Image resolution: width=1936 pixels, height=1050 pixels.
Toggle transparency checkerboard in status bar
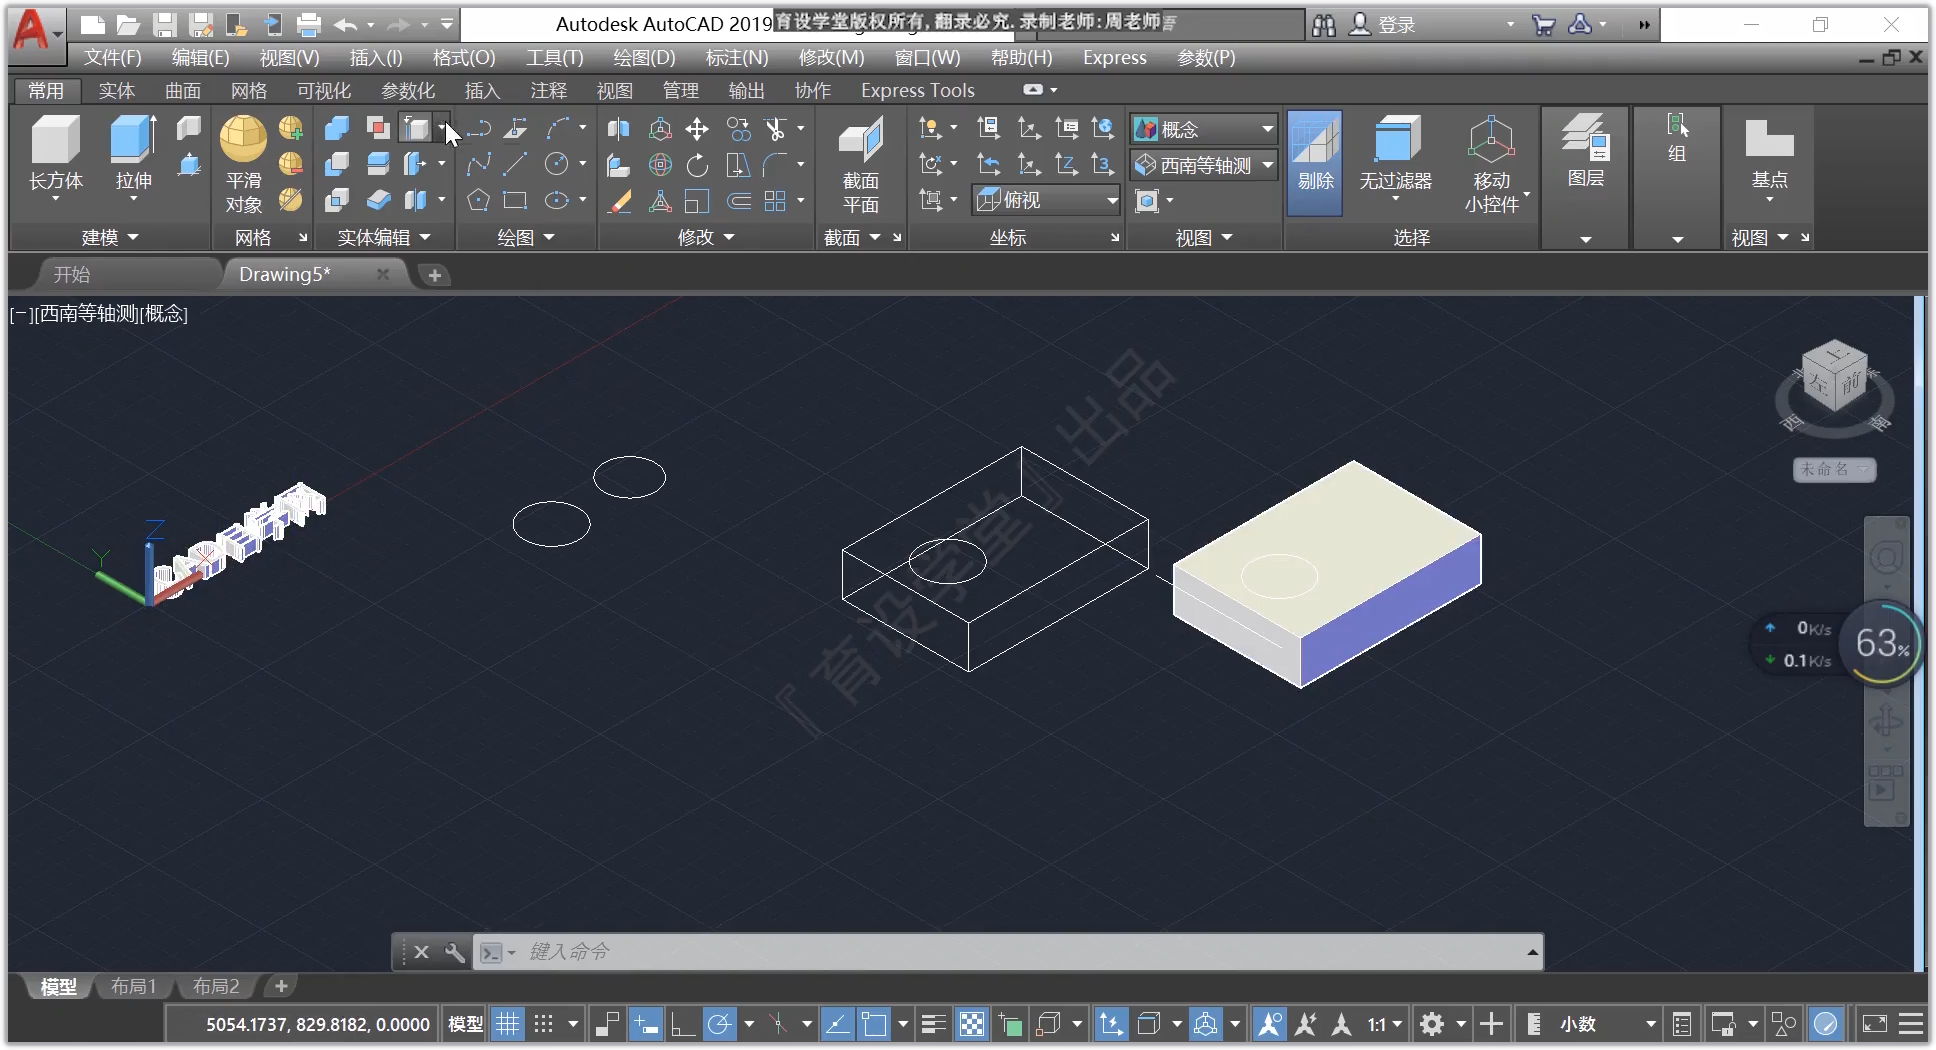[x=971, y=1024]
